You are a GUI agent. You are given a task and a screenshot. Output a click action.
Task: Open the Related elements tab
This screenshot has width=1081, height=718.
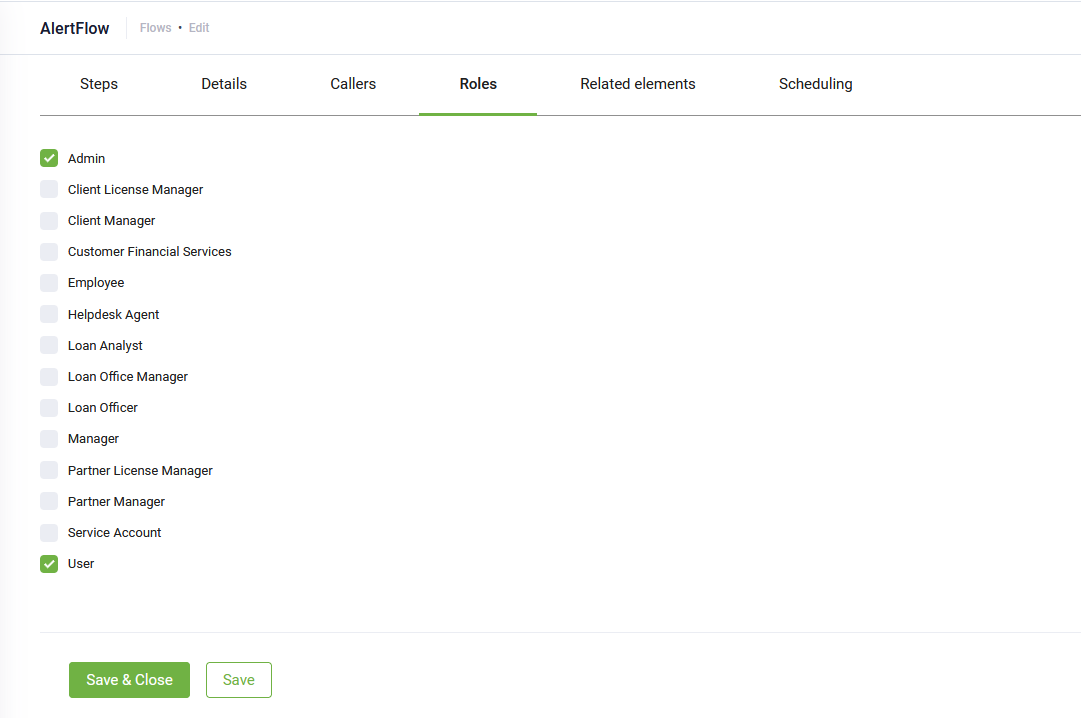click(x=637, y=84)
